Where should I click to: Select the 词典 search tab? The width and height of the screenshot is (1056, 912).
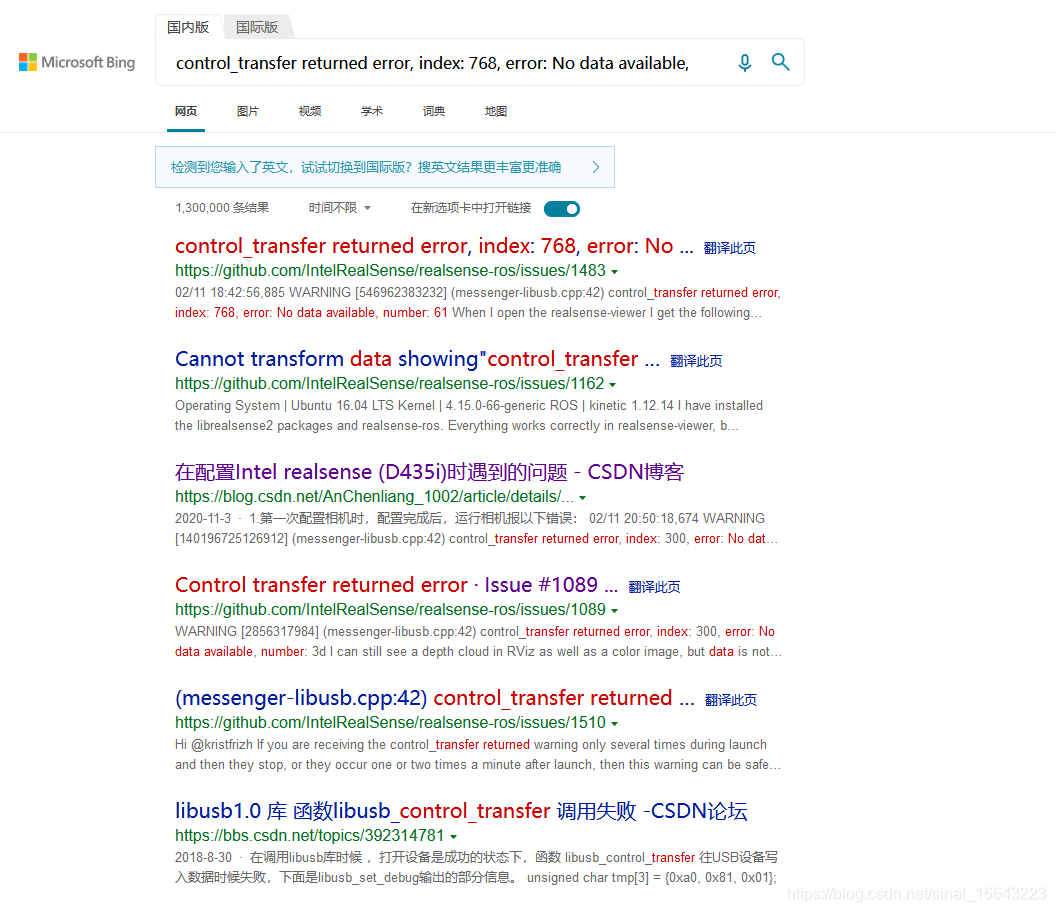[433, 111]
